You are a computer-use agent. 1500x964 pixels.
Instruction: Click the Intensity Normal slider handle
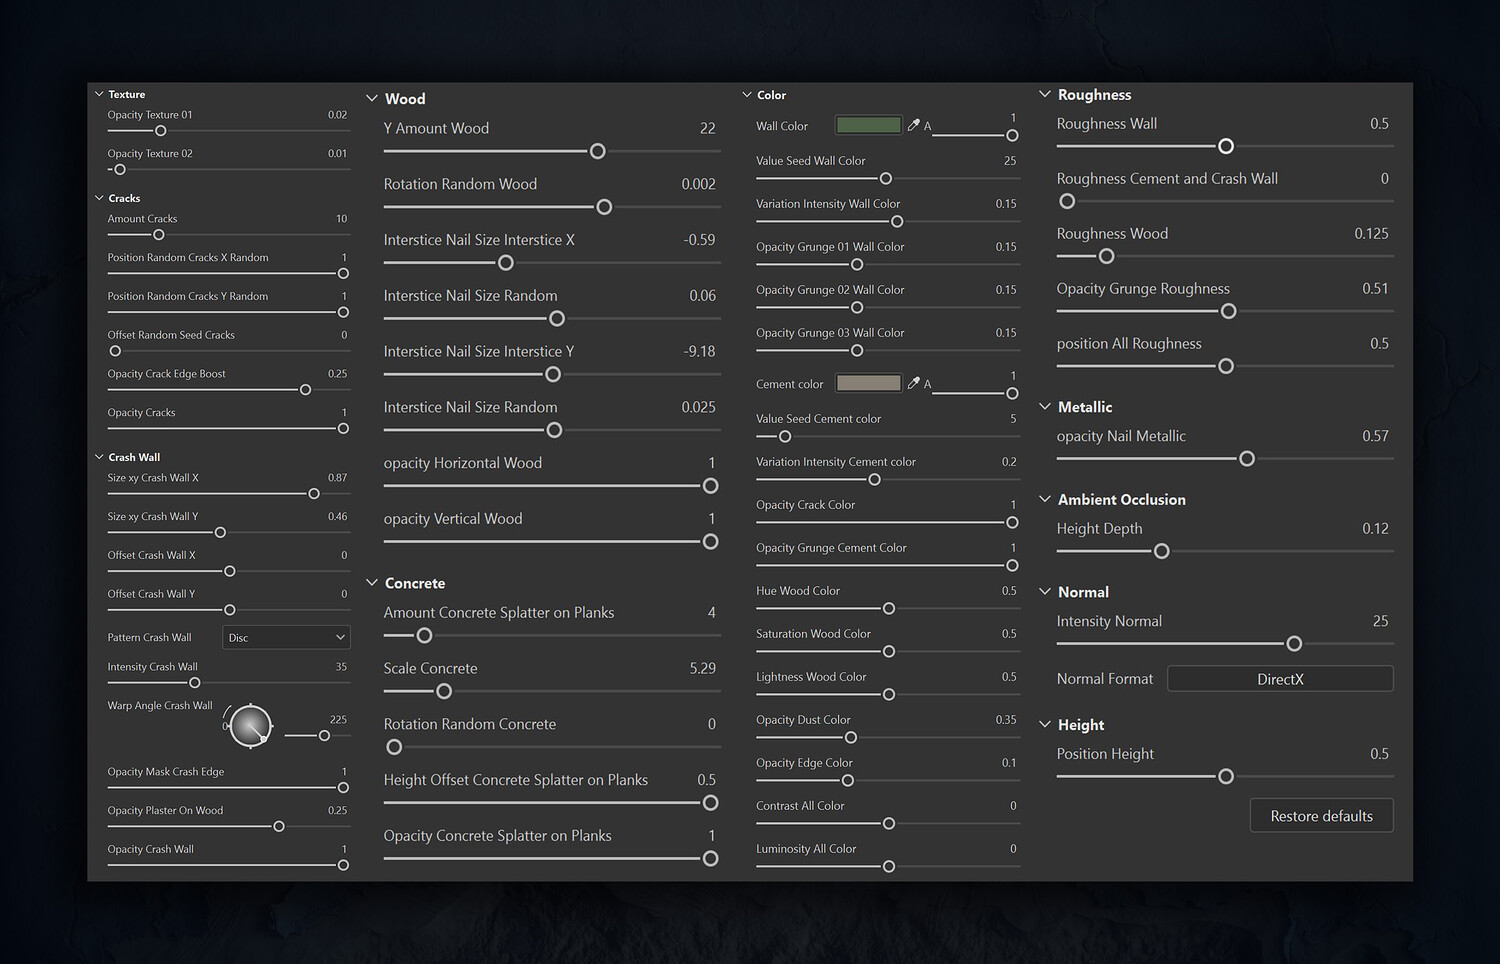click(x=1294, y=644)
